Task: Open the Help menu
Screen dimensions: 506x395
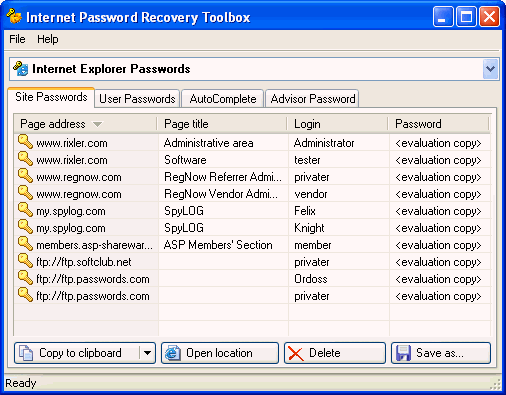Action: [x=48, y=39]
